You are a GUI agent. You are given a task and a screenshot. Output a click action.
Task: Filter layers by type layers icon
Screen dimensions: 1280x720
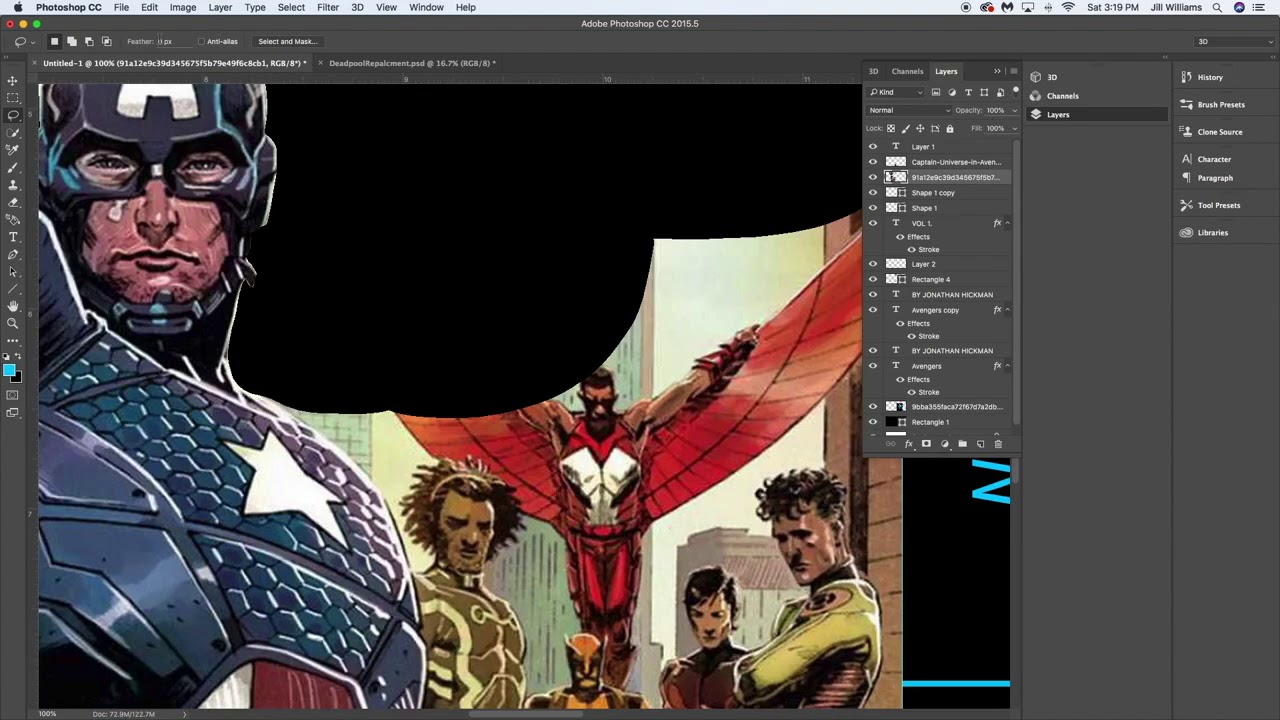click(x=968, y=92)
